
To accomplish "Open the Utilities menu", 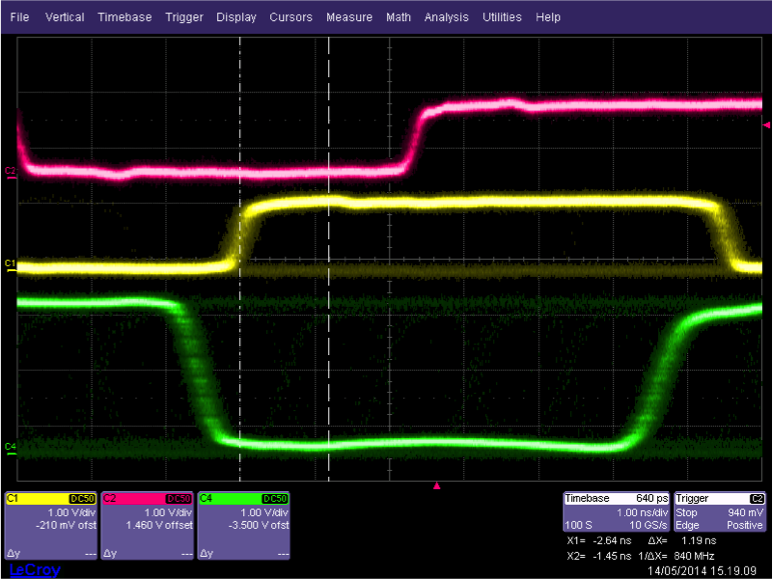I will (x=502, y=17).
